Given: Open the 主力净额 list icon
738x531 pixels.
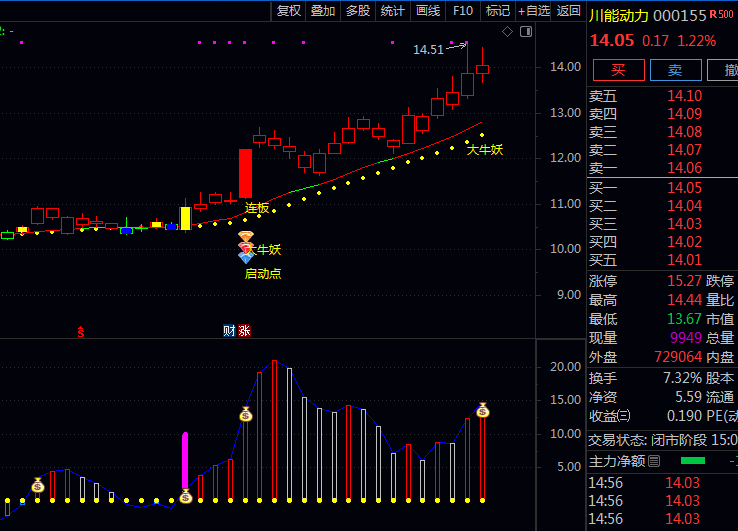Looking at the screenshot, I should 654,461.
